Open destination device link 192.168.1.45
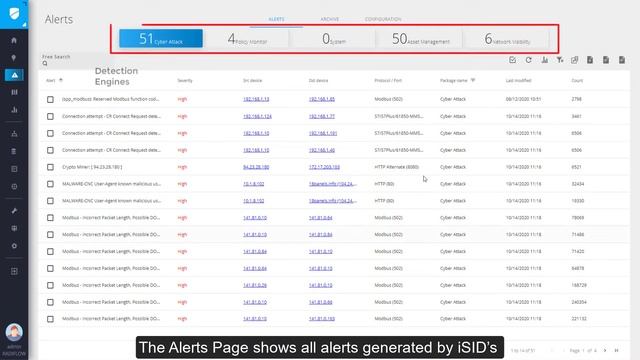Image resolution: width=640 pixels, height=360 pixels. coord(322,99)
